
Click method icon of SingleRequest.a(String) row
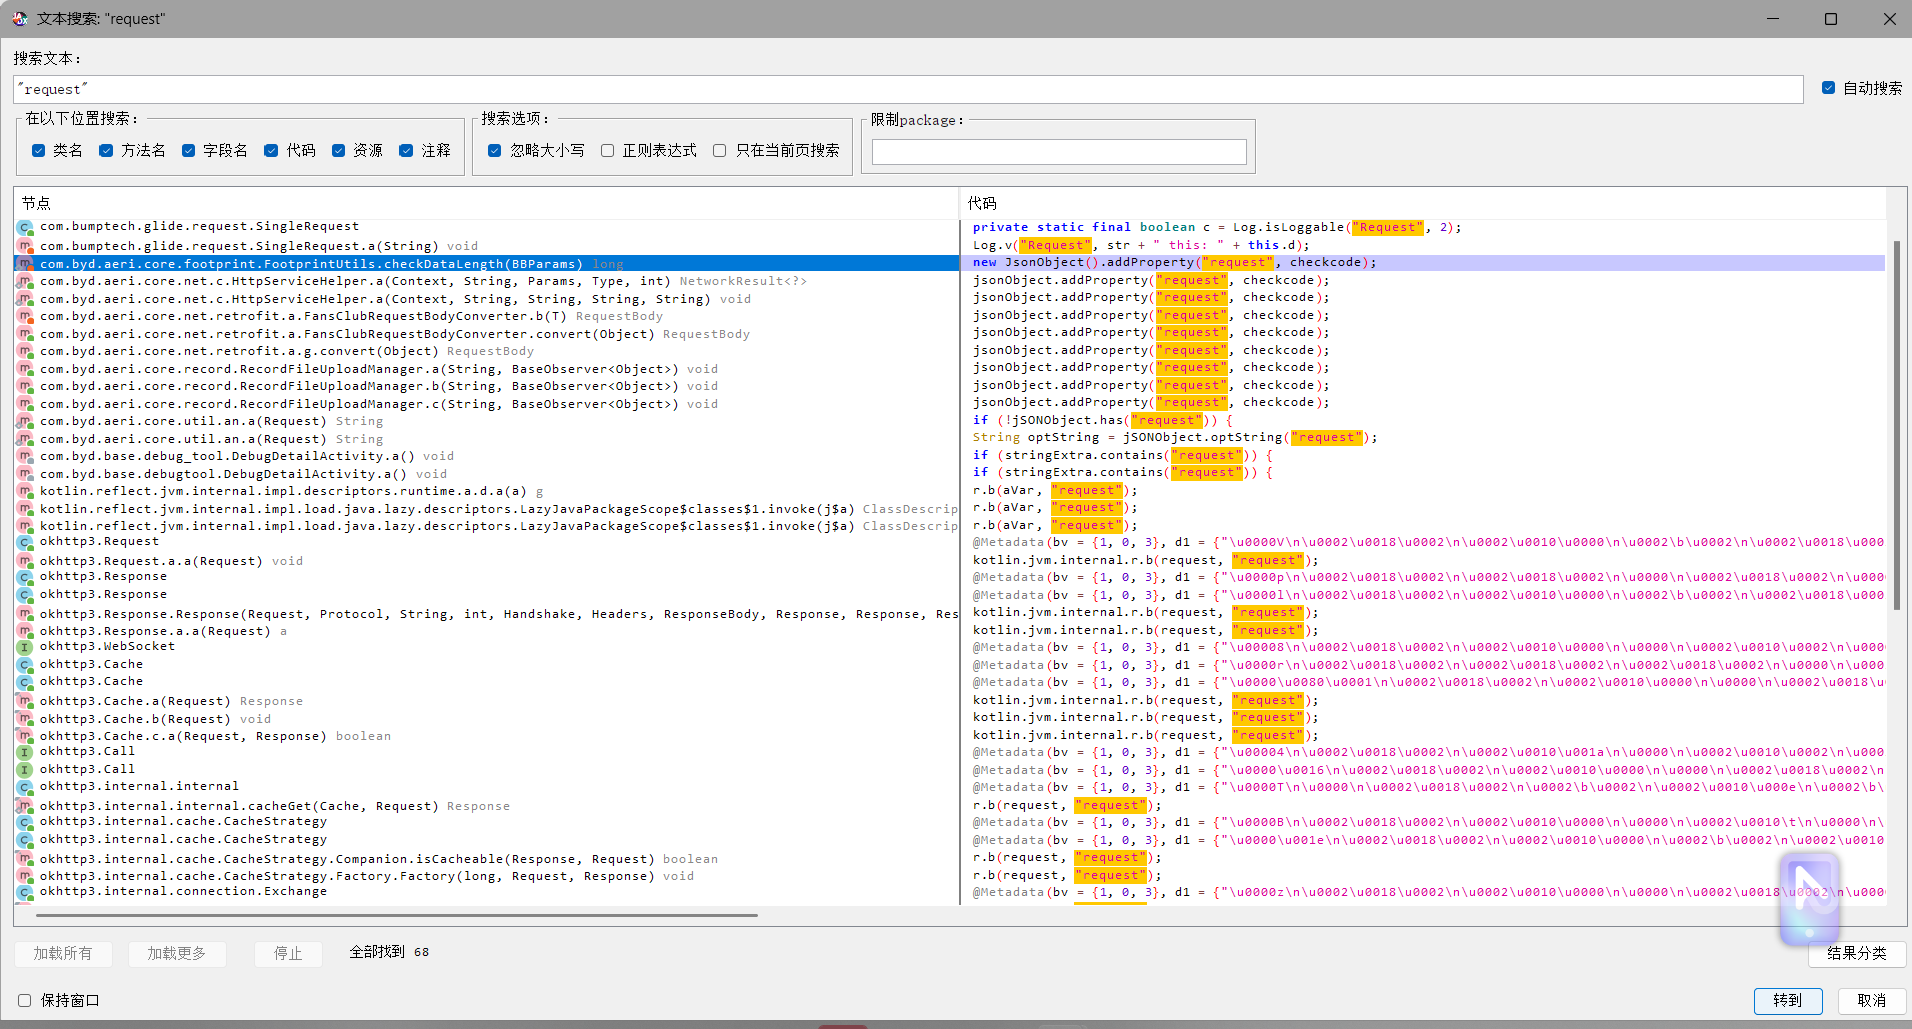pyautogui.click(x=25, y=246)
